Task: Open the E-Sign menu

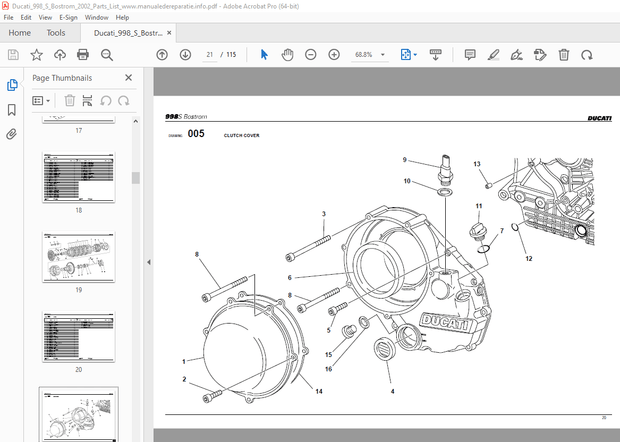Action: click(68, 17)
